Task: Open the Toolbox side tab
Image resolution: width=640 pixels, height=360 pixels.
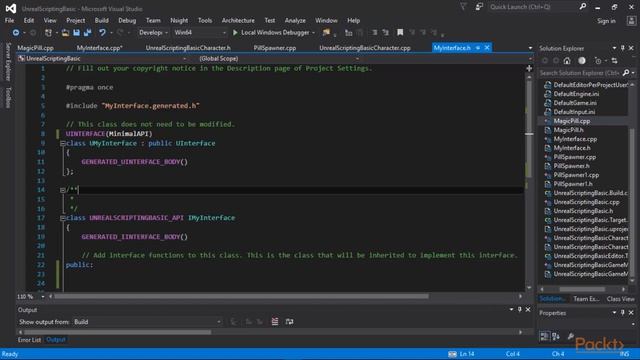Action: point(8,97)
